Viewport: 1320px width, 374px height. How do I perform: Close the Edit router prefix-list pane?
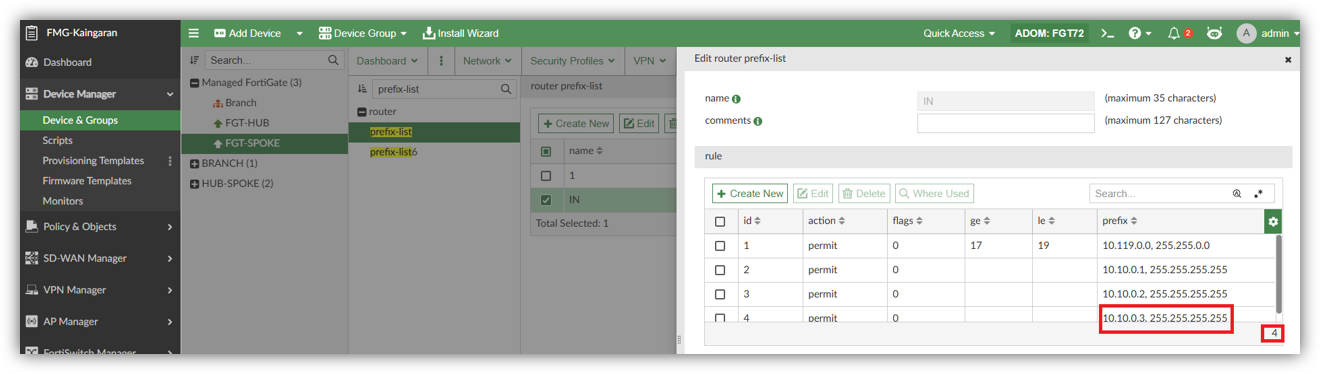[x=1288, y=60]
